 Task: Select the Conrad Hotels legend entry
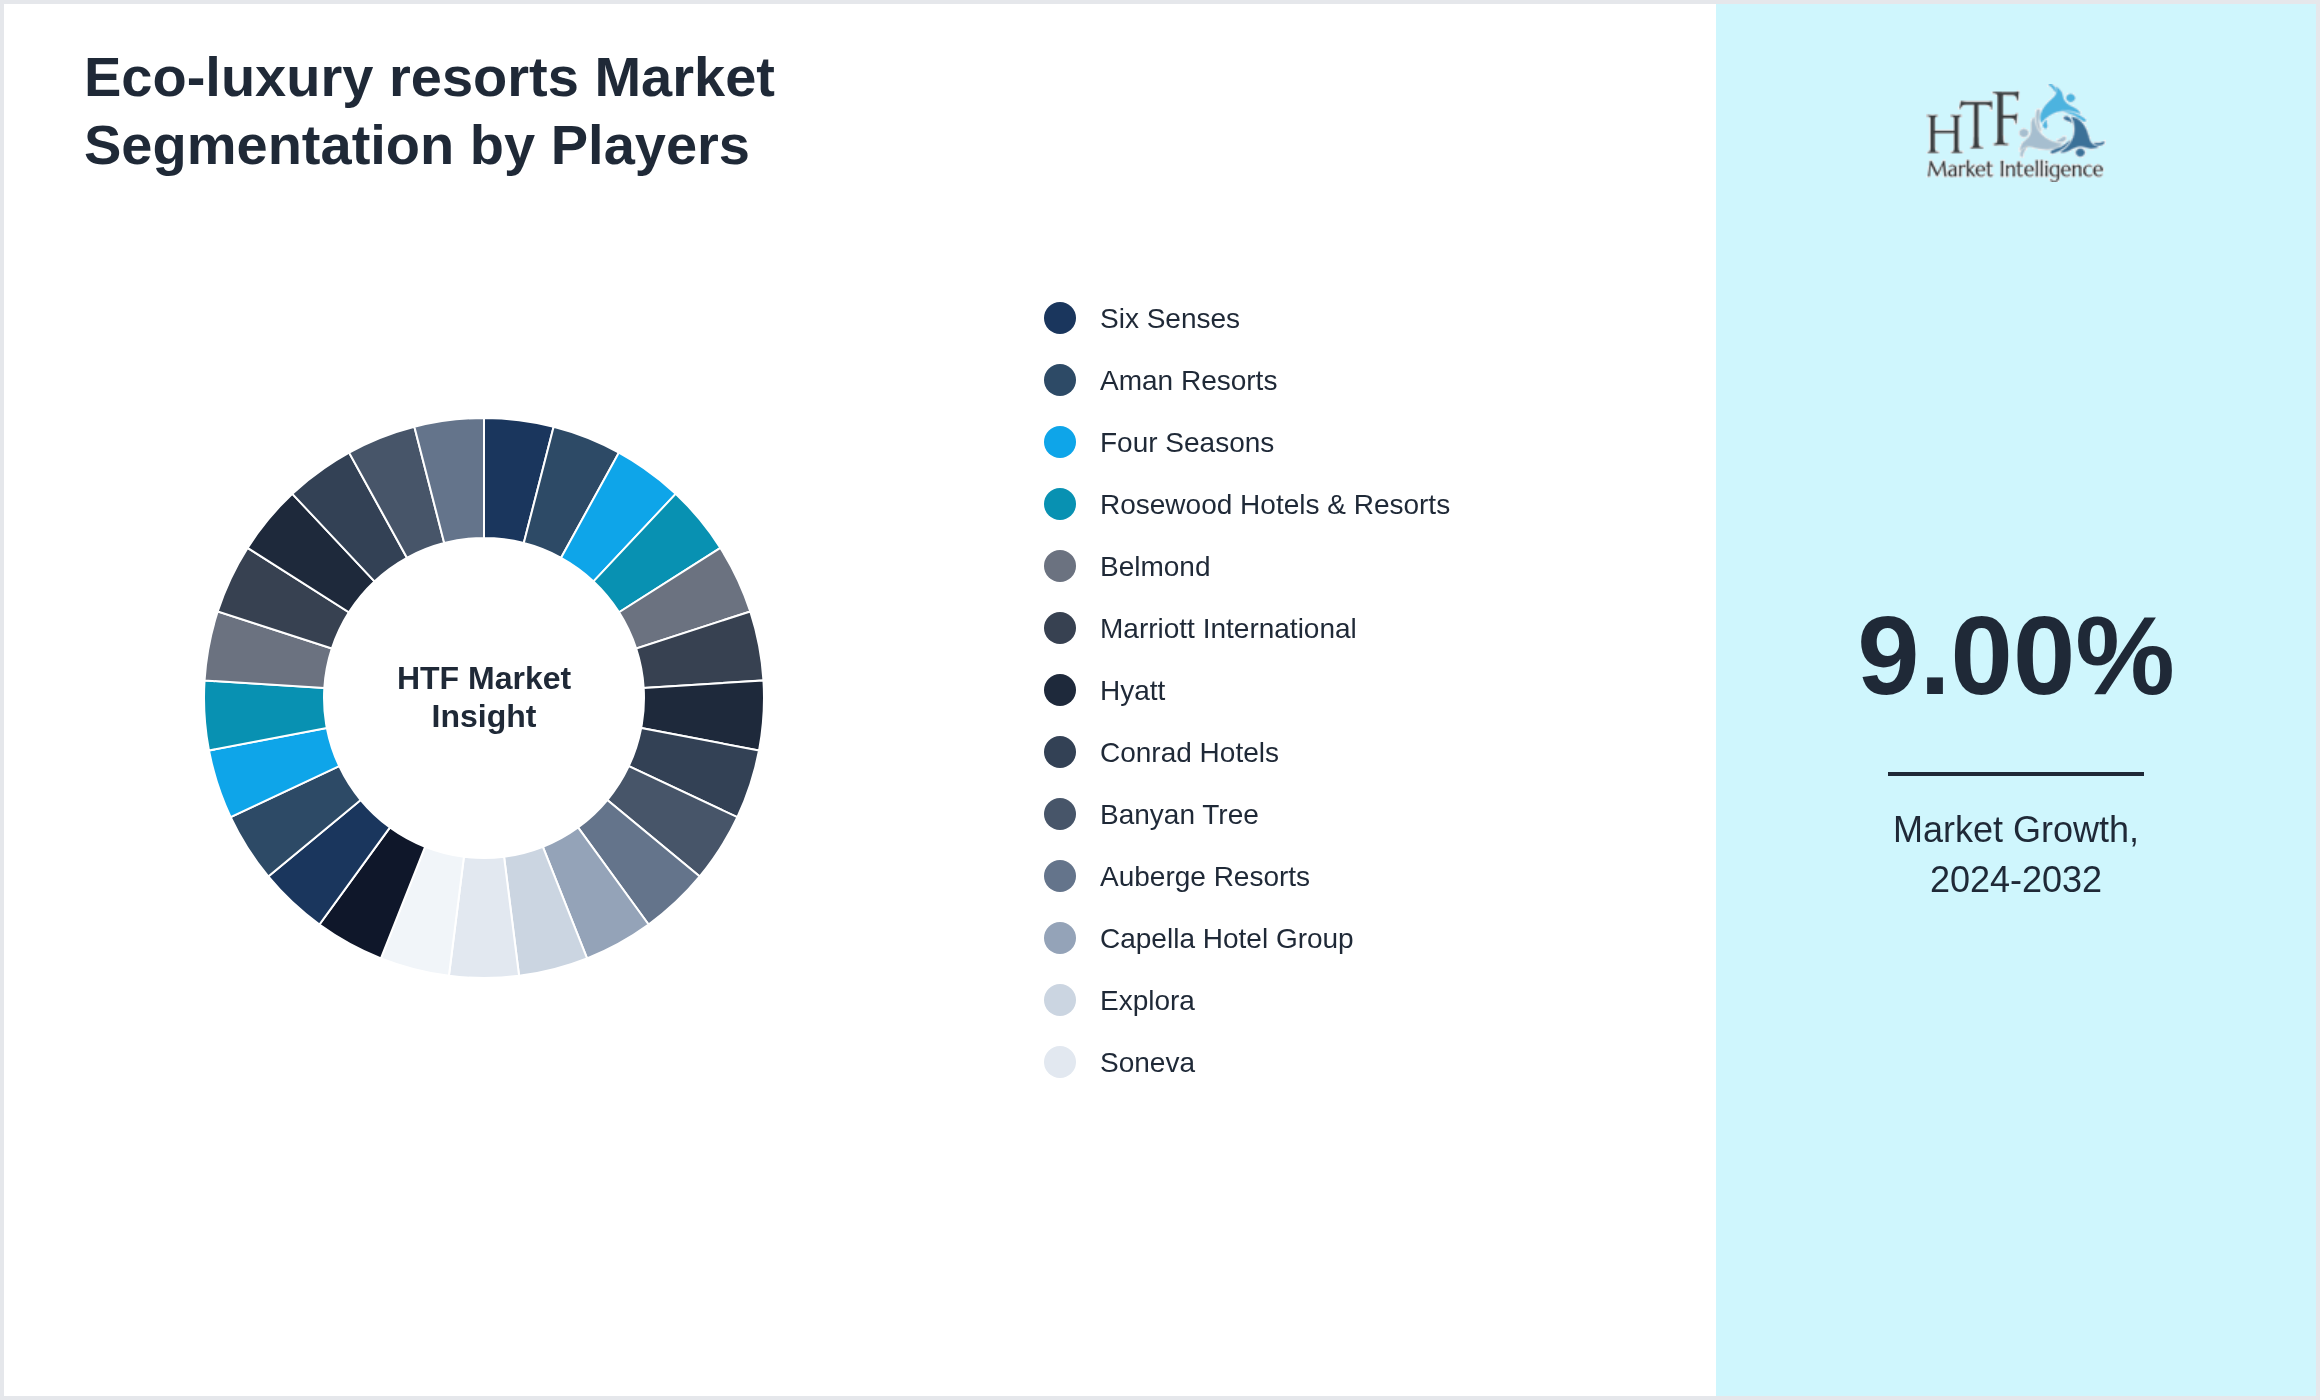pos(1161,752)
